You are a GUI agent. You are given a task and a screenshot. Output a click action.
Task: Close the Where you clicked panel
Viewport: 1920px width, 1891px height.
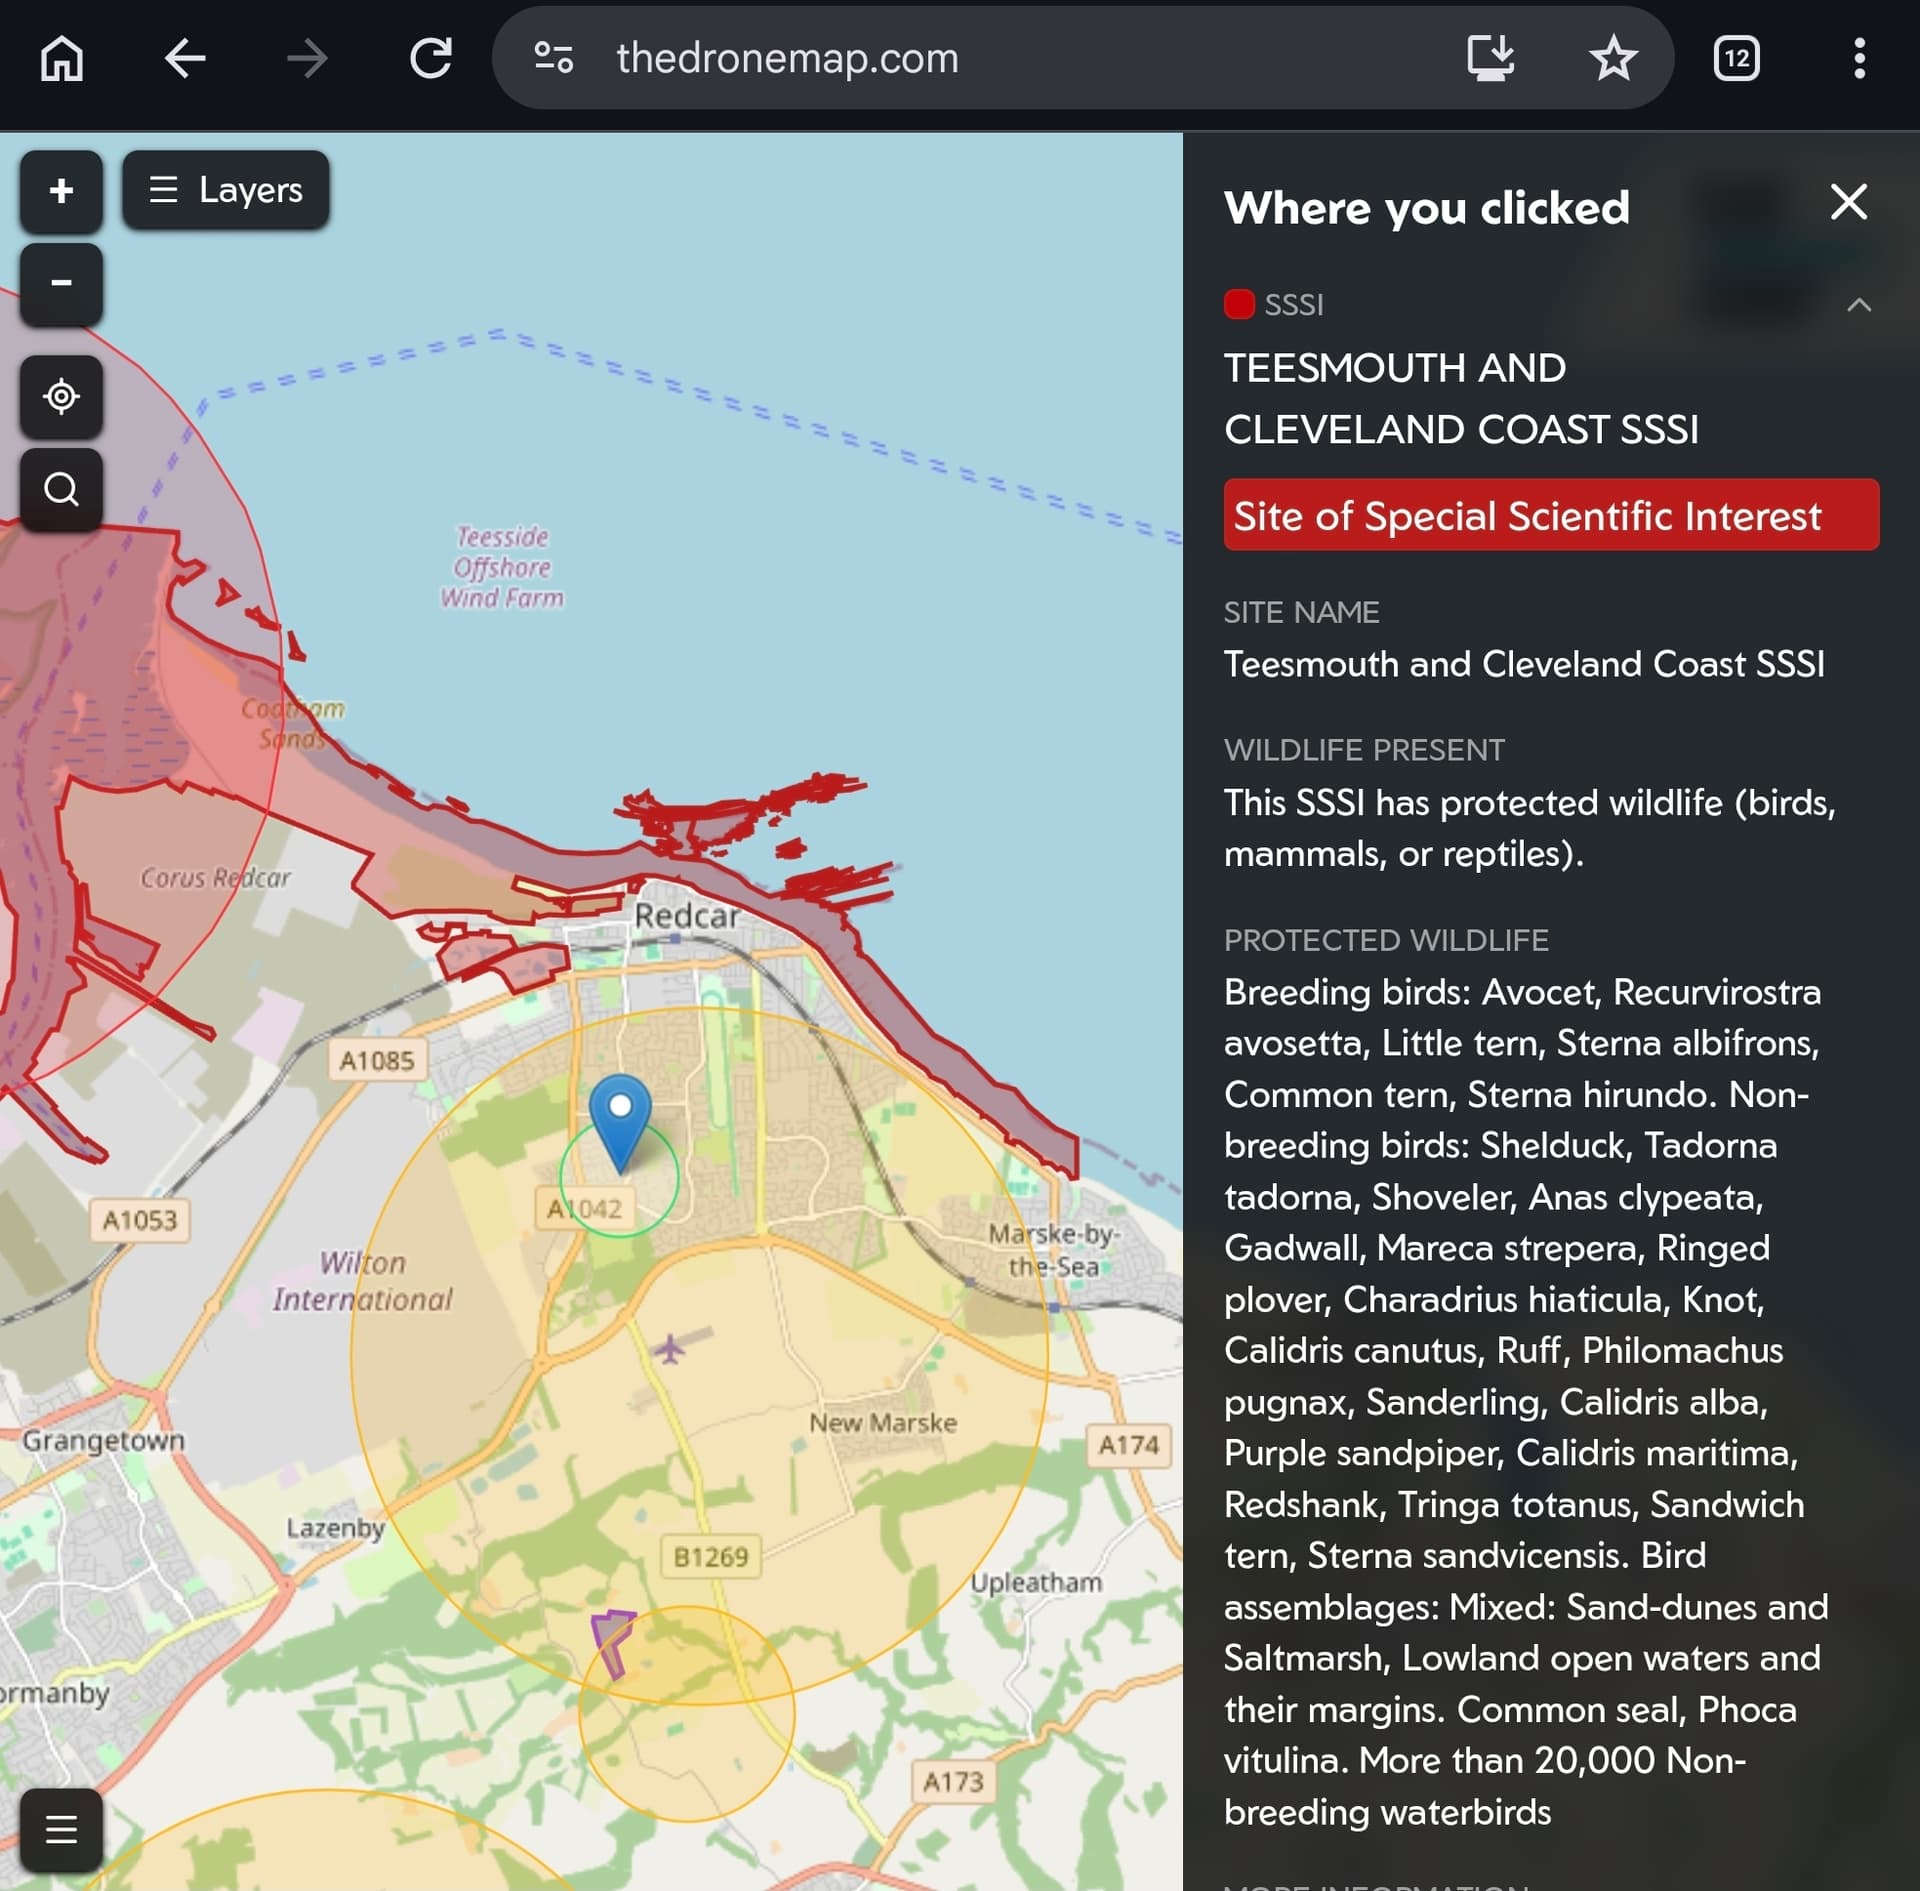(1848, 202)
